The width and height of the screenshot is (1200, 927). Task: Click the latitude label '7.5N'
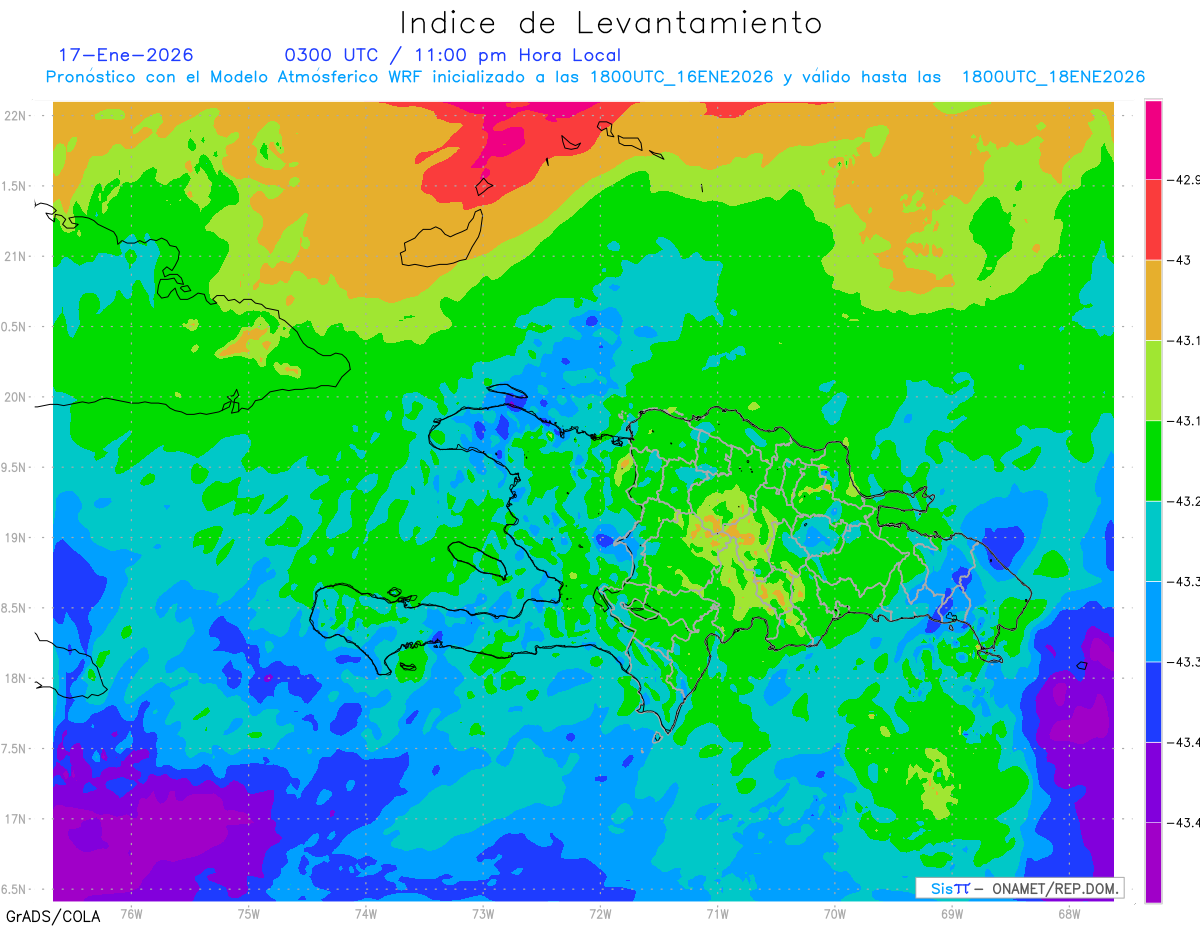click(15, 749)
